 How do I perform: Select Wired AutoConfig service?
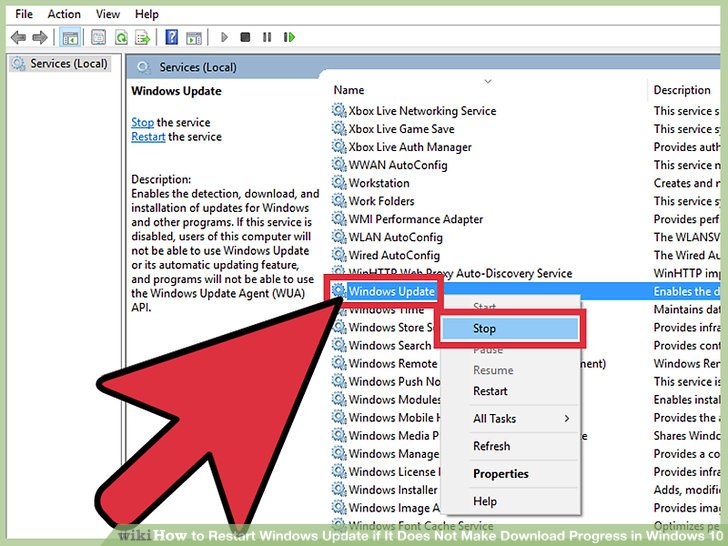click(394, 255)
